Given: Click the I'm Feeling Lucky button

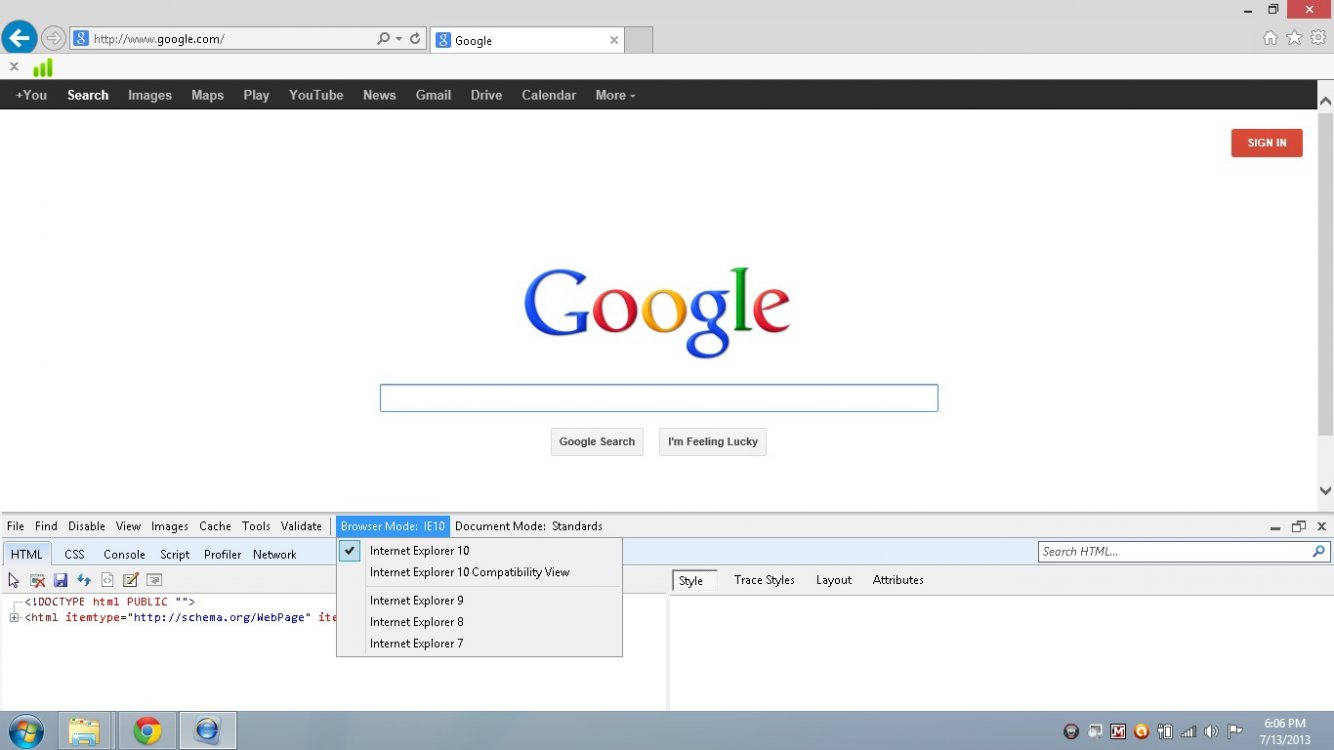Looking at the screenshot, I should (713, 442).
